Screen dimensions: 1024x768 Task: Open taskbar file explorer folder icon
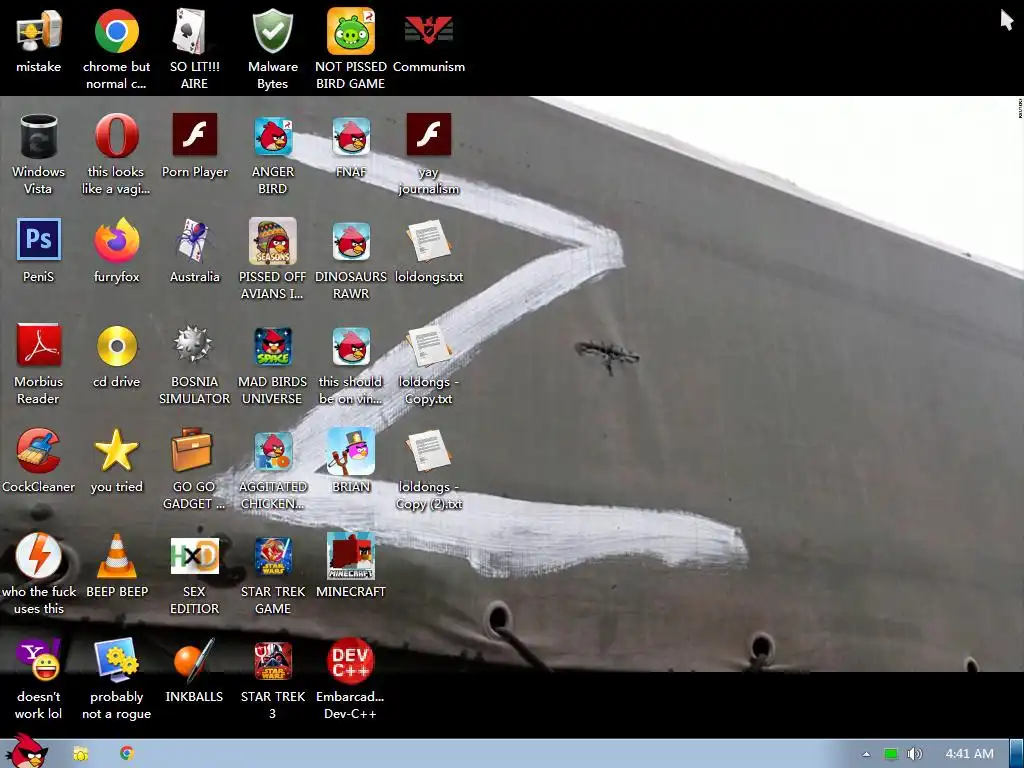(81, 754)
